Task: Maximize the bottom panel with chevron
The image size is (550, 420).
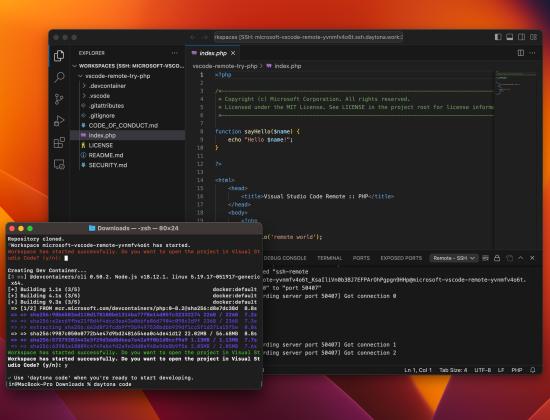Action: 521,258
